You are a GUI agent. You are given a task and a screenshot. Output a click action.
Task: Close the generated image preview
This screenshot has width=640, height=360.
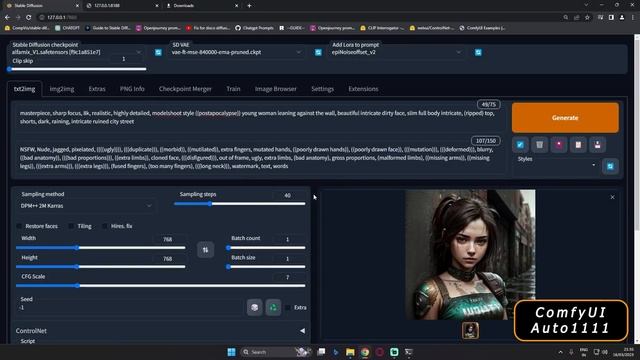click(612, 197)
